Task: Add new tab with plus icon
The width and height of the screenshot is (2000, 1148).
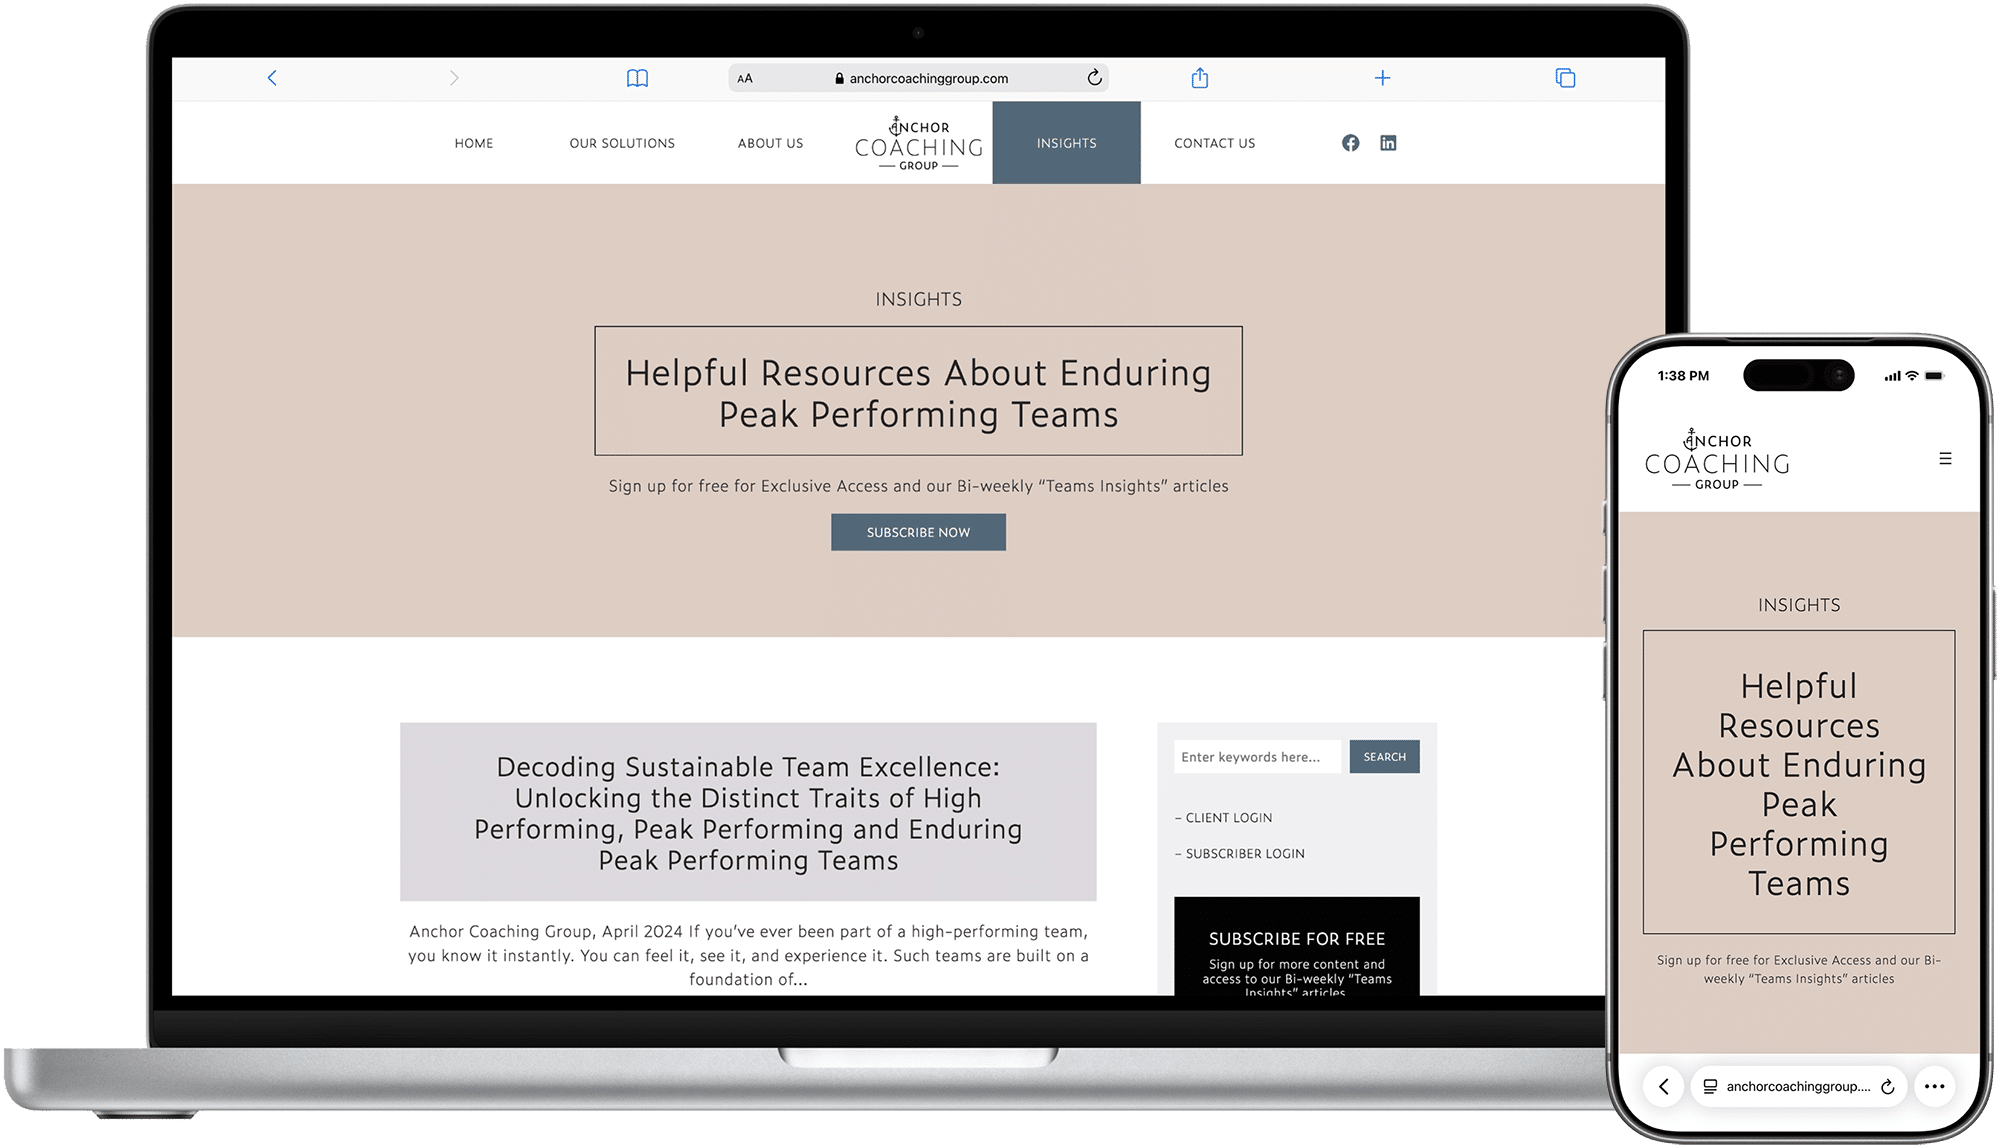Action: pyautogui.click(x=1382, y=78)
